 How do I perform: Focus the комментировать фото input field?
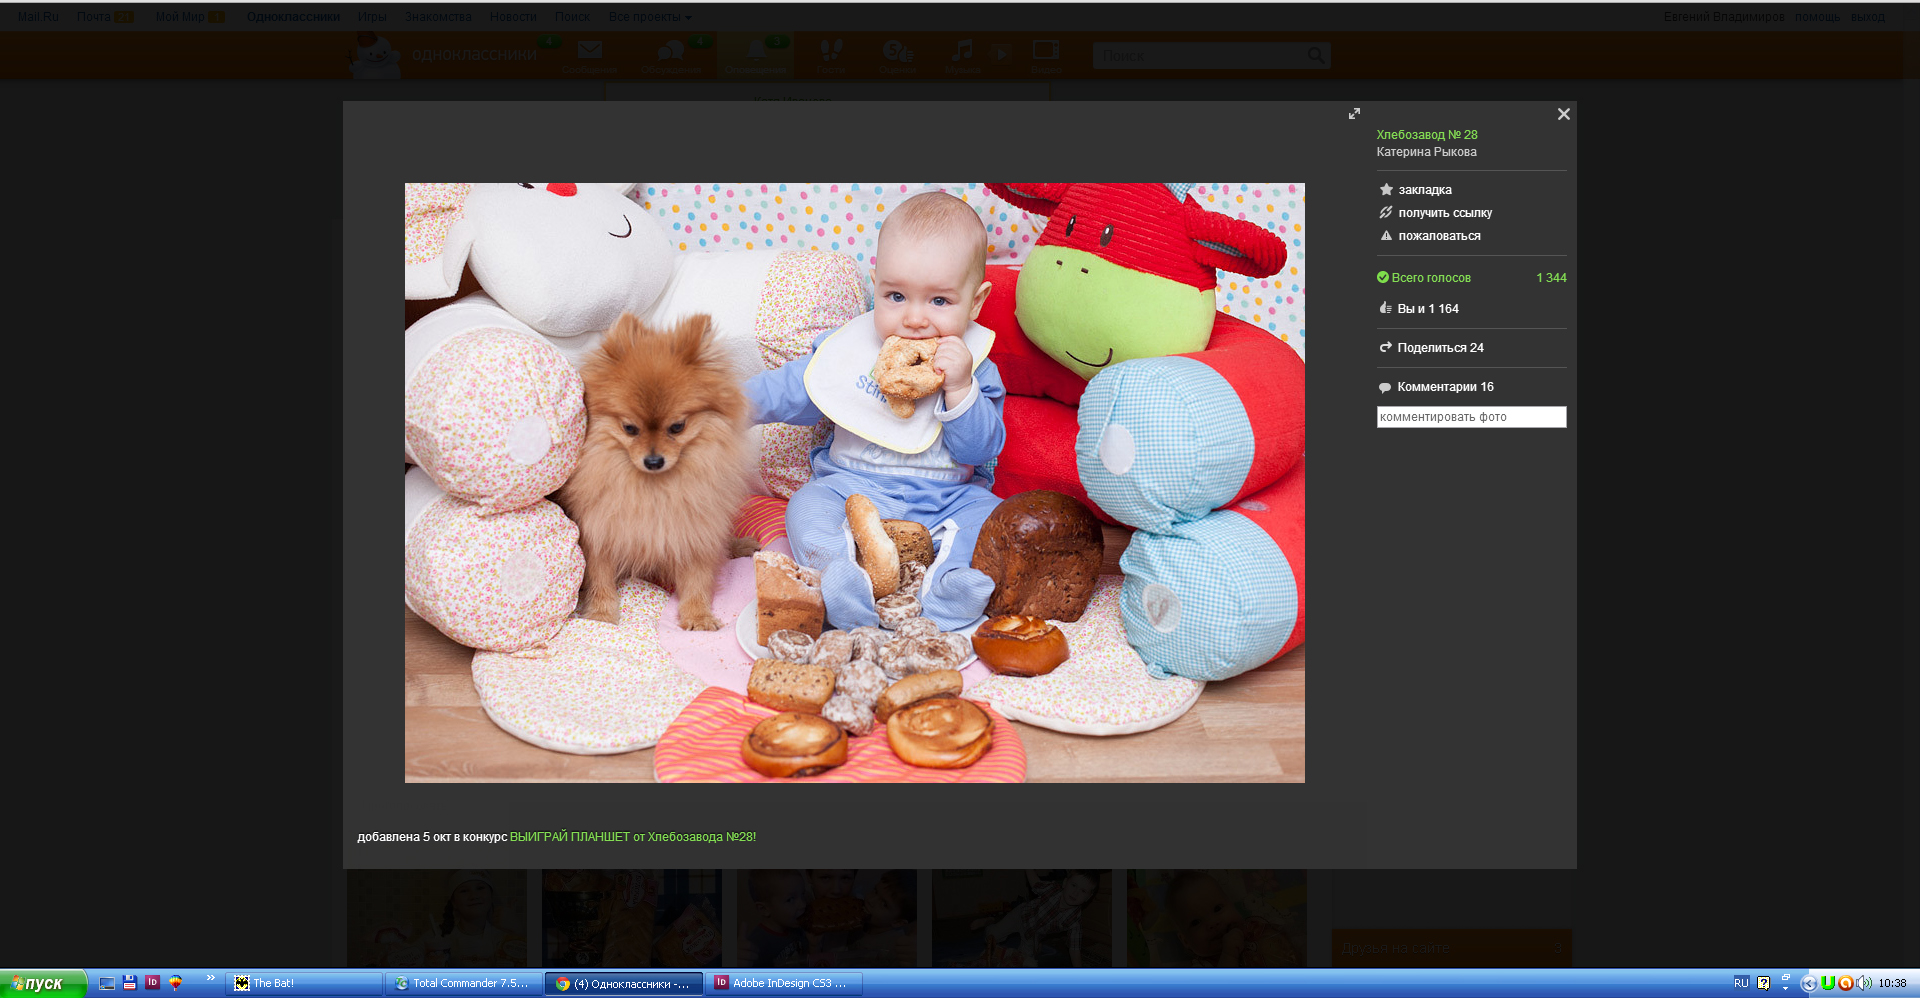point(1471,417)
